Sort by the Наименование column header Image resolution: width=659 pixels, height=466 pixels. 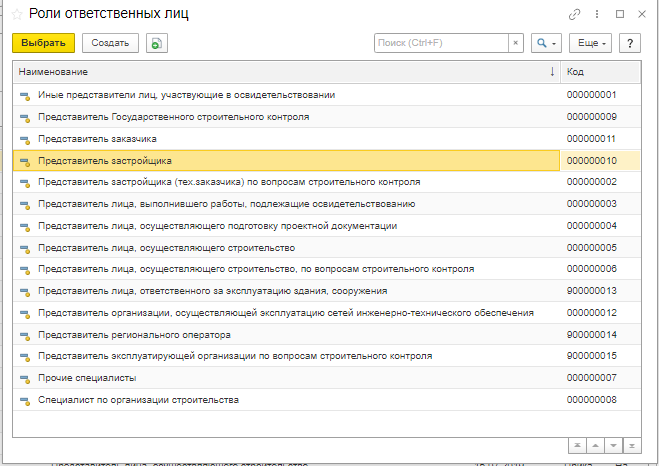pos(287,72)
